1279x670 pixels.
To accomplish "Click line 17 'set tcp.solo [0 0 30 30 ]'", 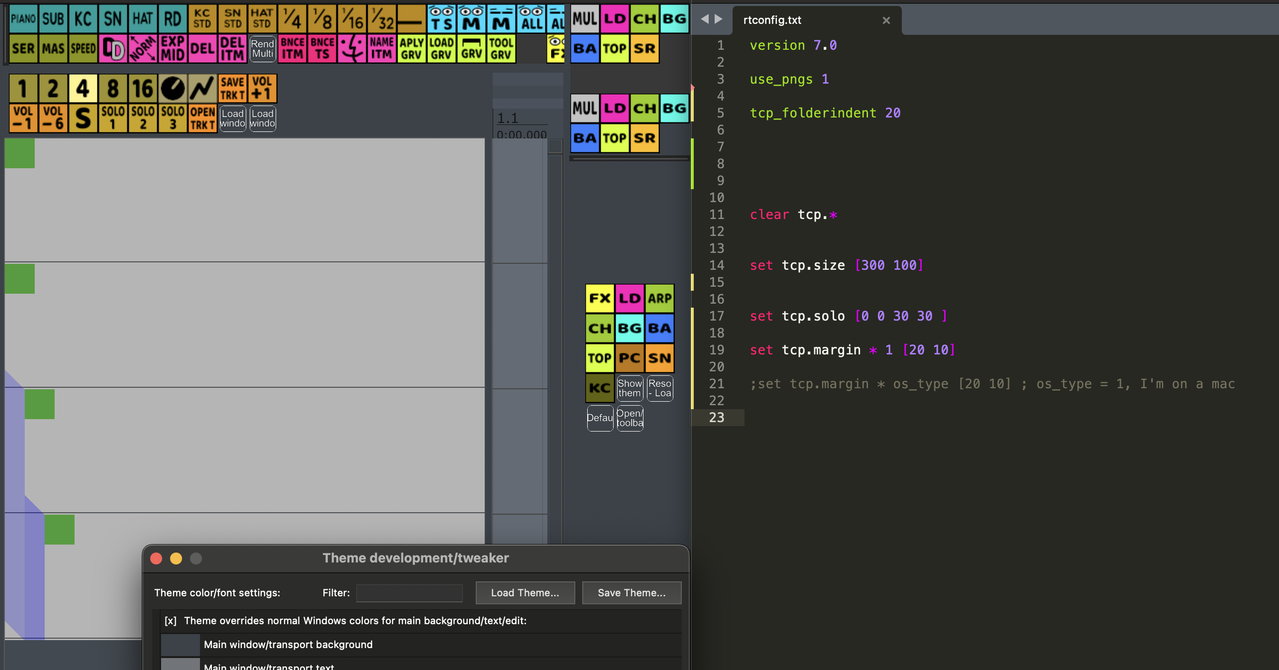I will click(848, 316).
